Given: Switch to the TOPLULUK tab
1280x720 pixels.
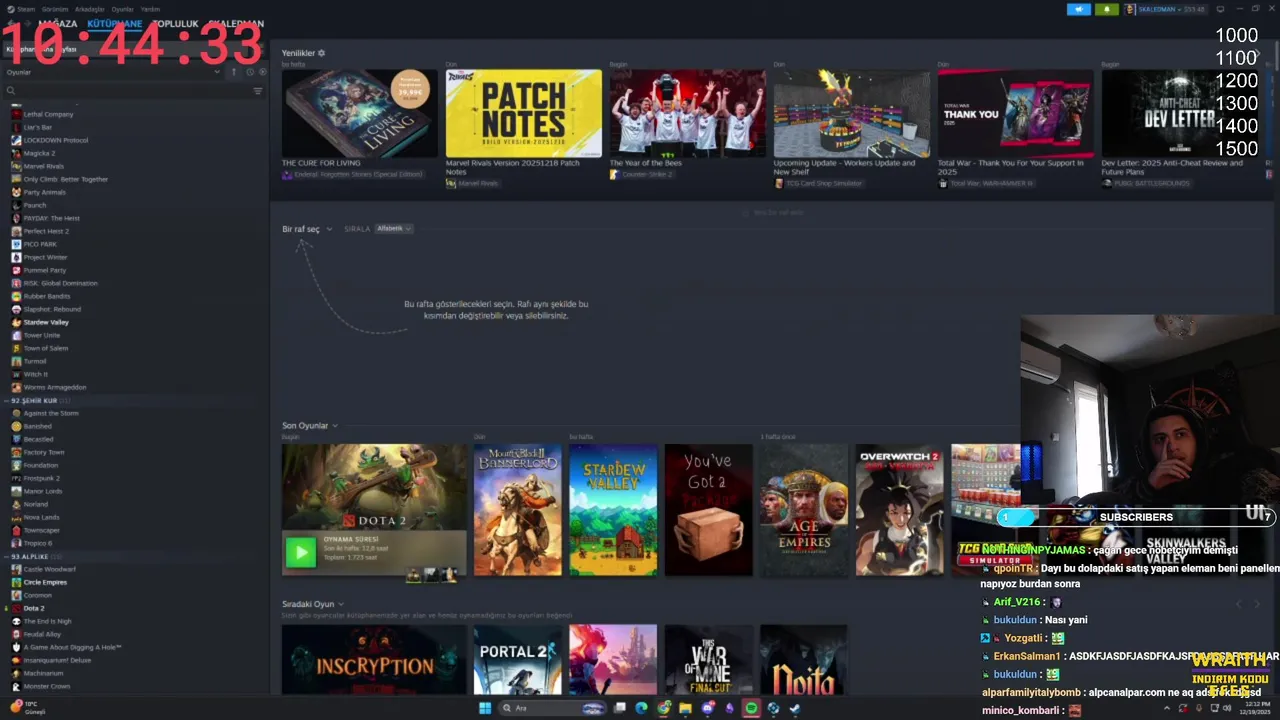Looking at the screenshot, I should coord(175,23).
